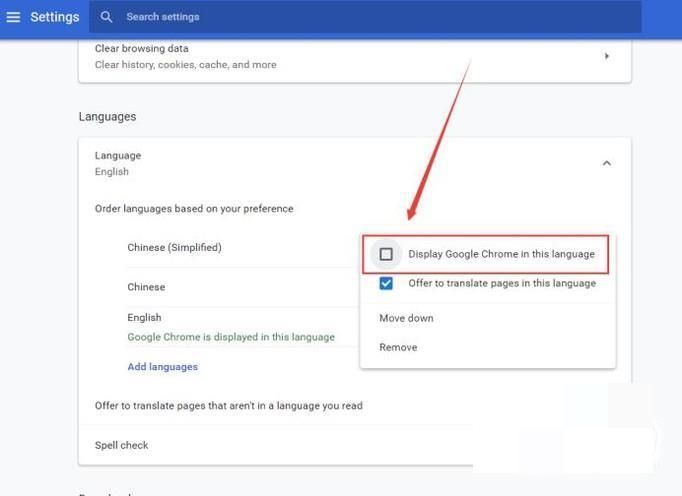Check Display Google Chrome in this language
This screenshot has width=682, height=496.
[x=386, y=254]
